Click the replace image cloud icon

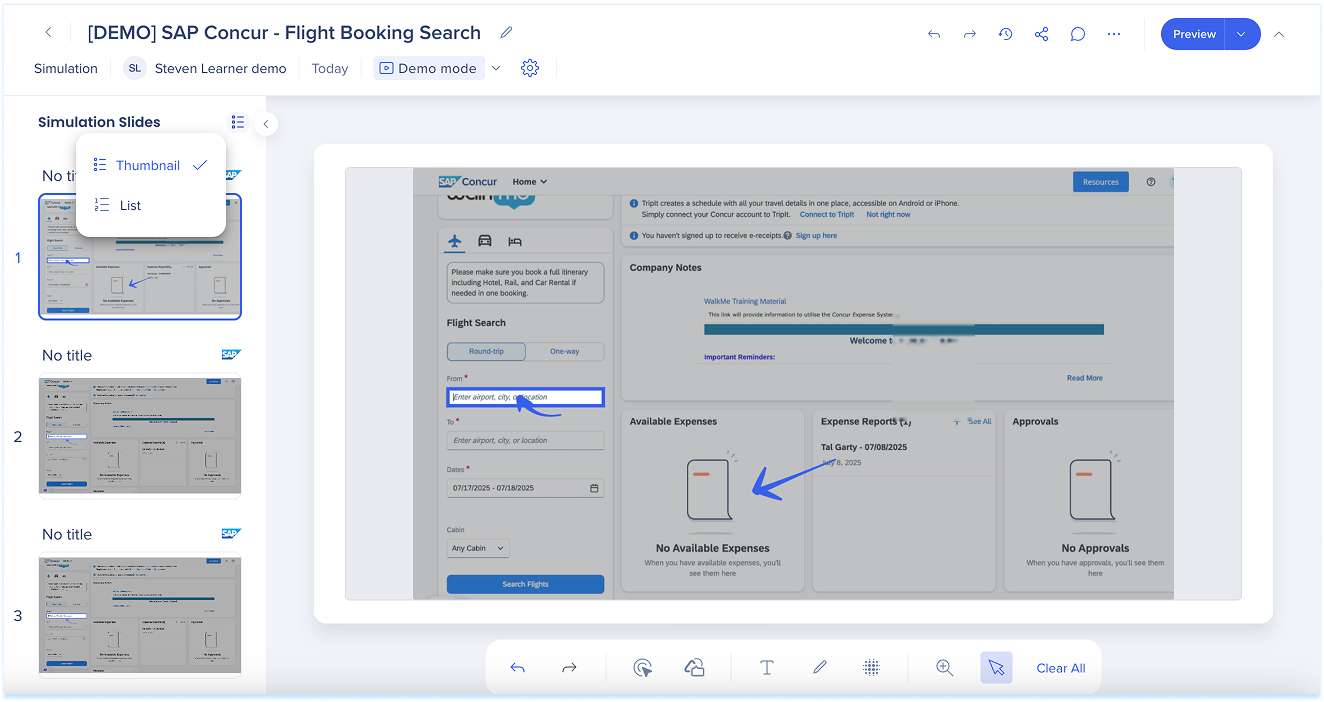pos(694,668)
